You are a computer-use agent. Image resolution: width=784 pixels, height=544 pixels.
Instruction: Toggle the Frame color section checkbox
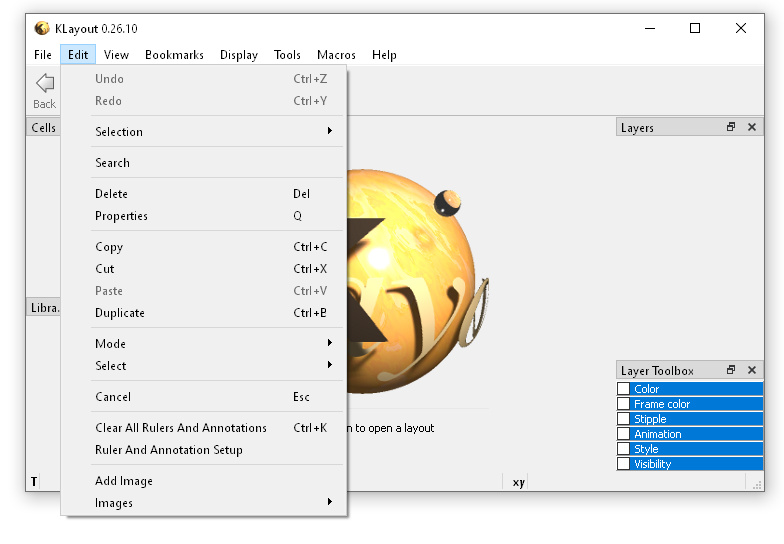(624, 404)
